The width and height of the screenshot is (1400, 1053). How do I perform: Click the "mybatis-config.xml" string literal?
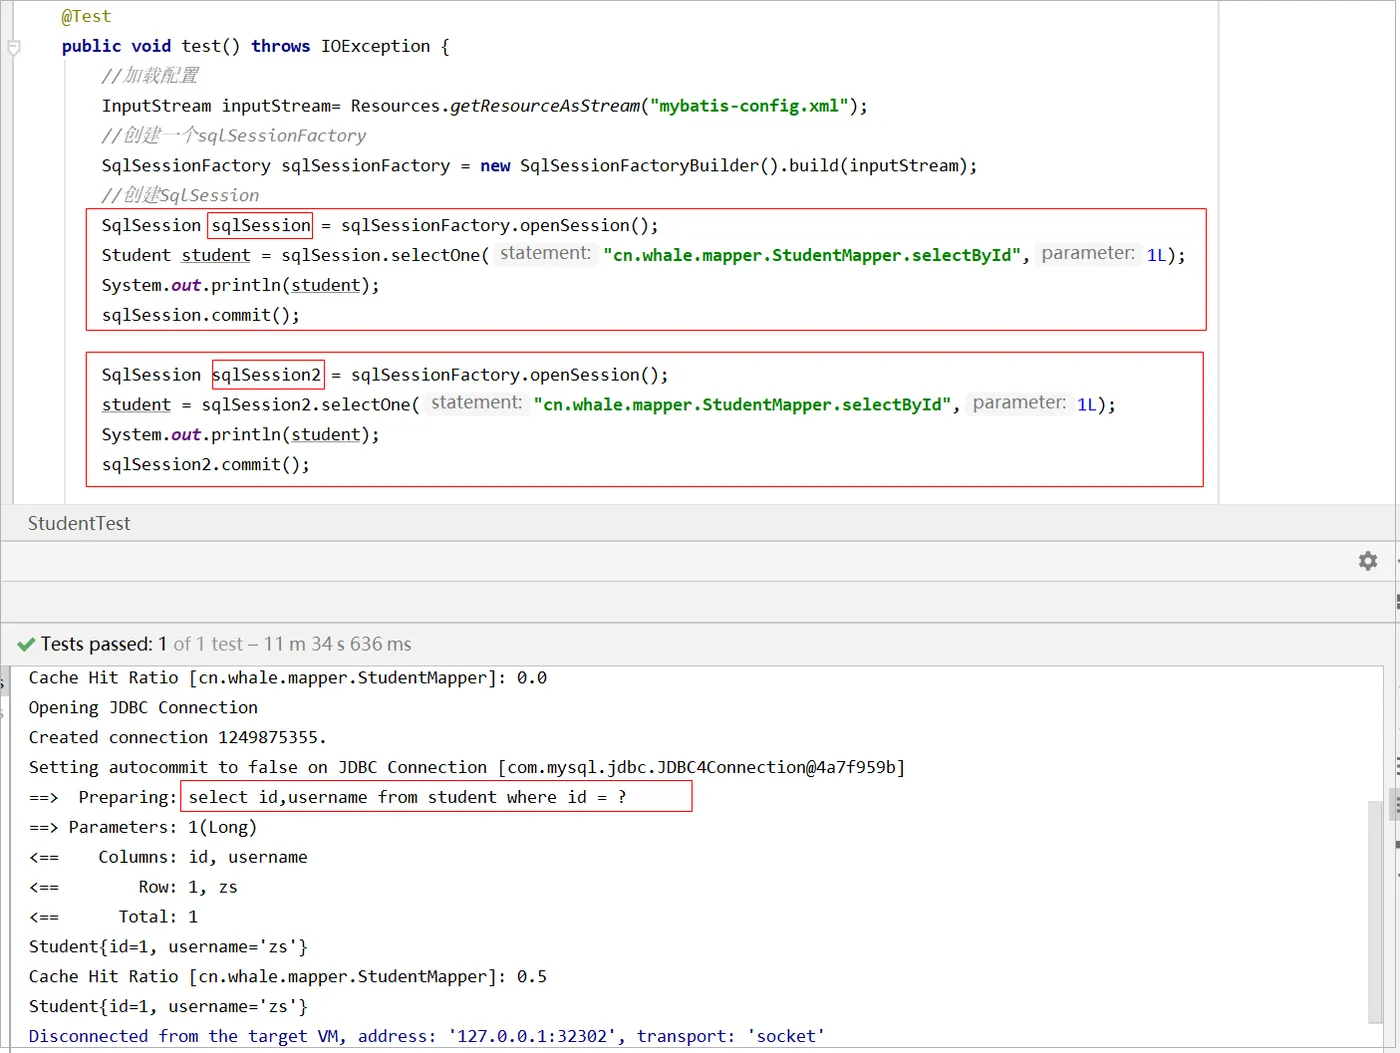click(749, 106)
